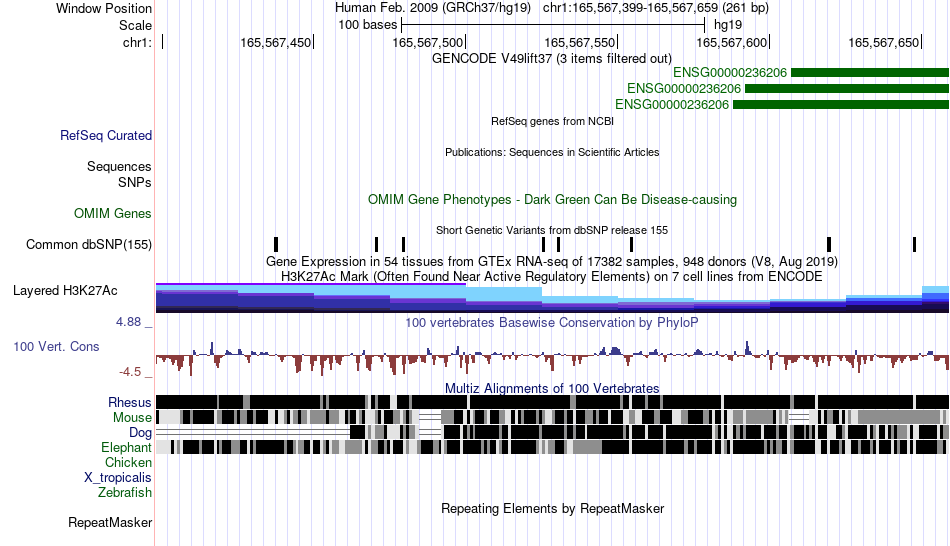Click Multiz Alignments of 100 Vertebrates title
Viewport: 950px width, 546px height.
[x=552, y=388]
